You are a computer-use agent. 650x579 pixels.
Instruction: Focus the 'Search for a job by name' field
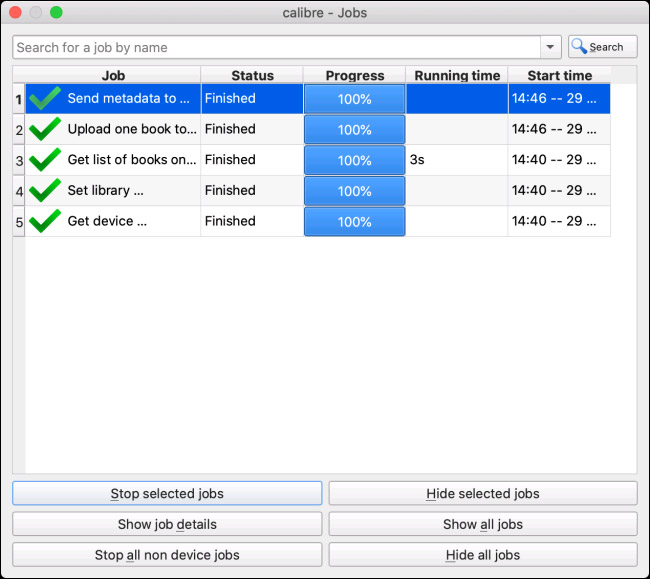[x=276, y=47]
